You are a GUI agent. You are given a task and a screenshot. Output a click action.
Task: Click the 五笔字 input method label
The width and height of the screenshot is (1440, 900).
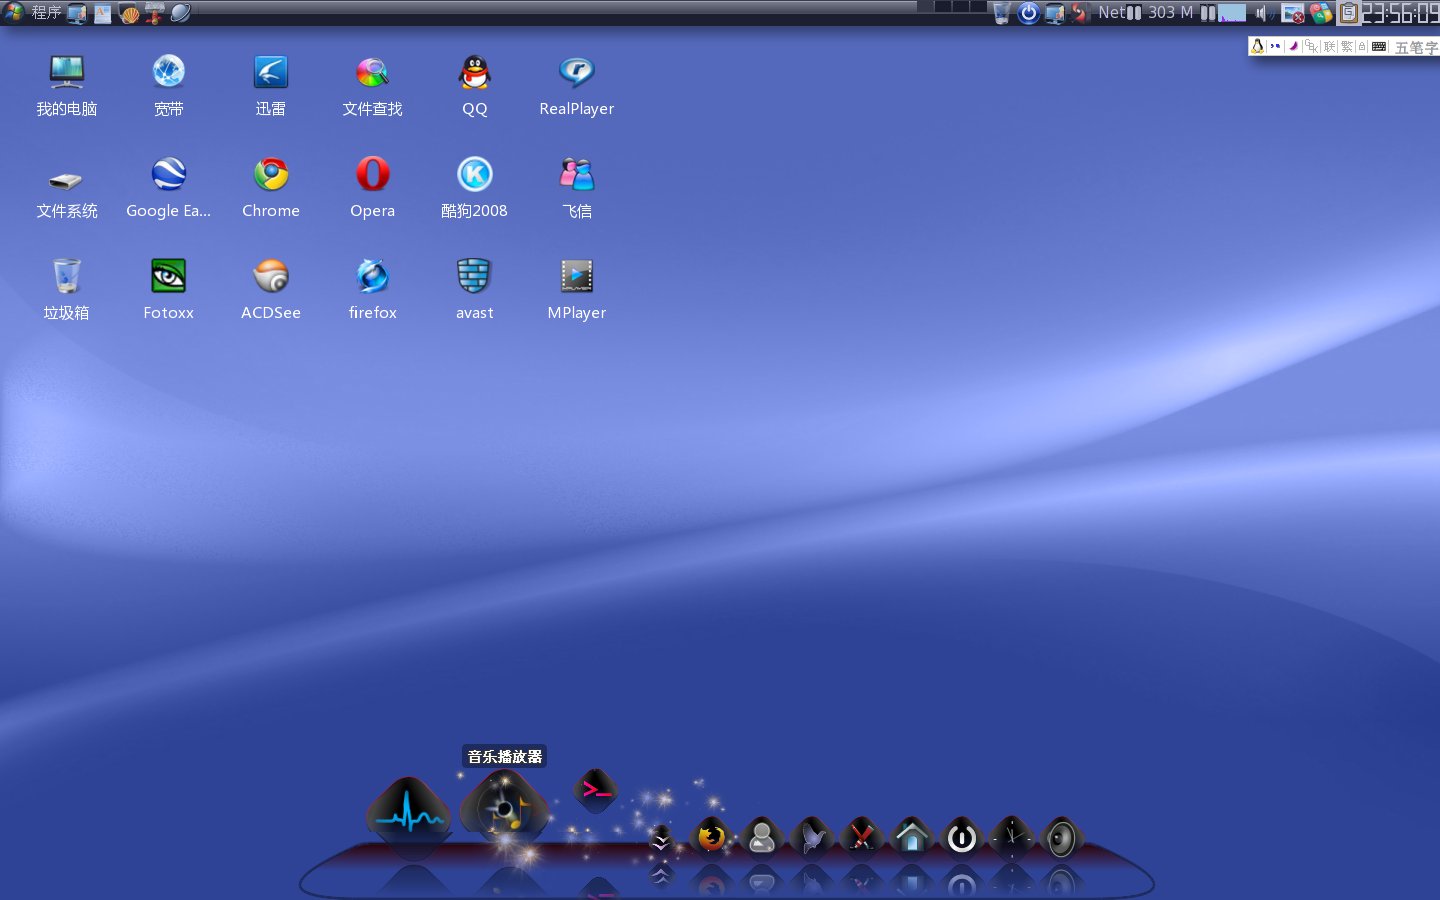[x=1416, y=47]
